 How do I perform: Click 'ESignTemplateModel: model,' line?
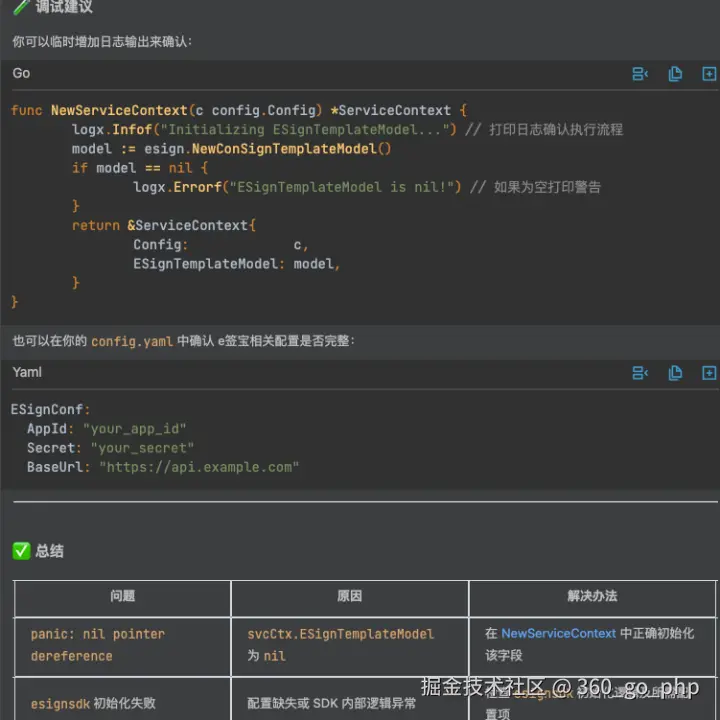tap(236, 264)
